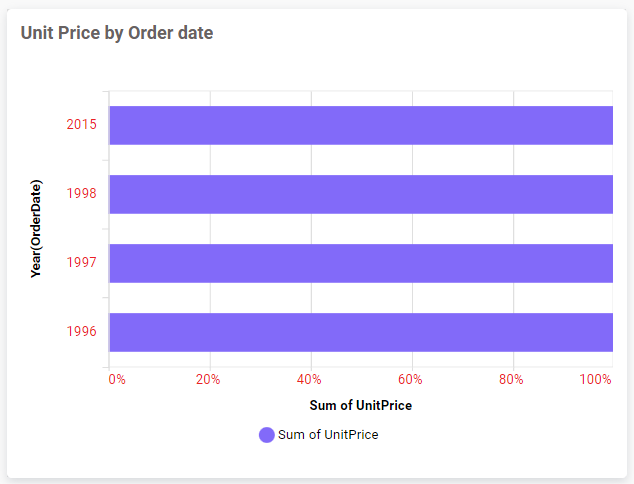Click the 2015 y-axis label
This screenshot has height=484, width=634.
point(81,125)
